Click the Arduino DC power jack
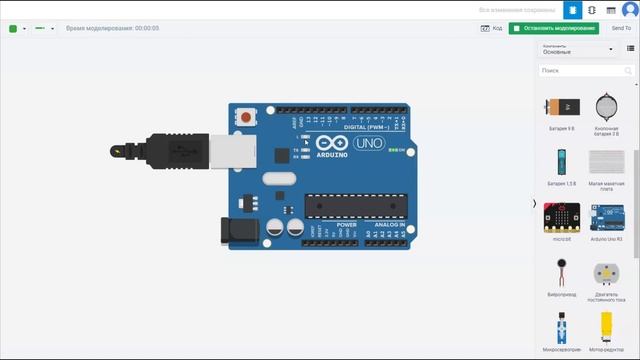Screen dimensions: 640x360 (240, 231)
